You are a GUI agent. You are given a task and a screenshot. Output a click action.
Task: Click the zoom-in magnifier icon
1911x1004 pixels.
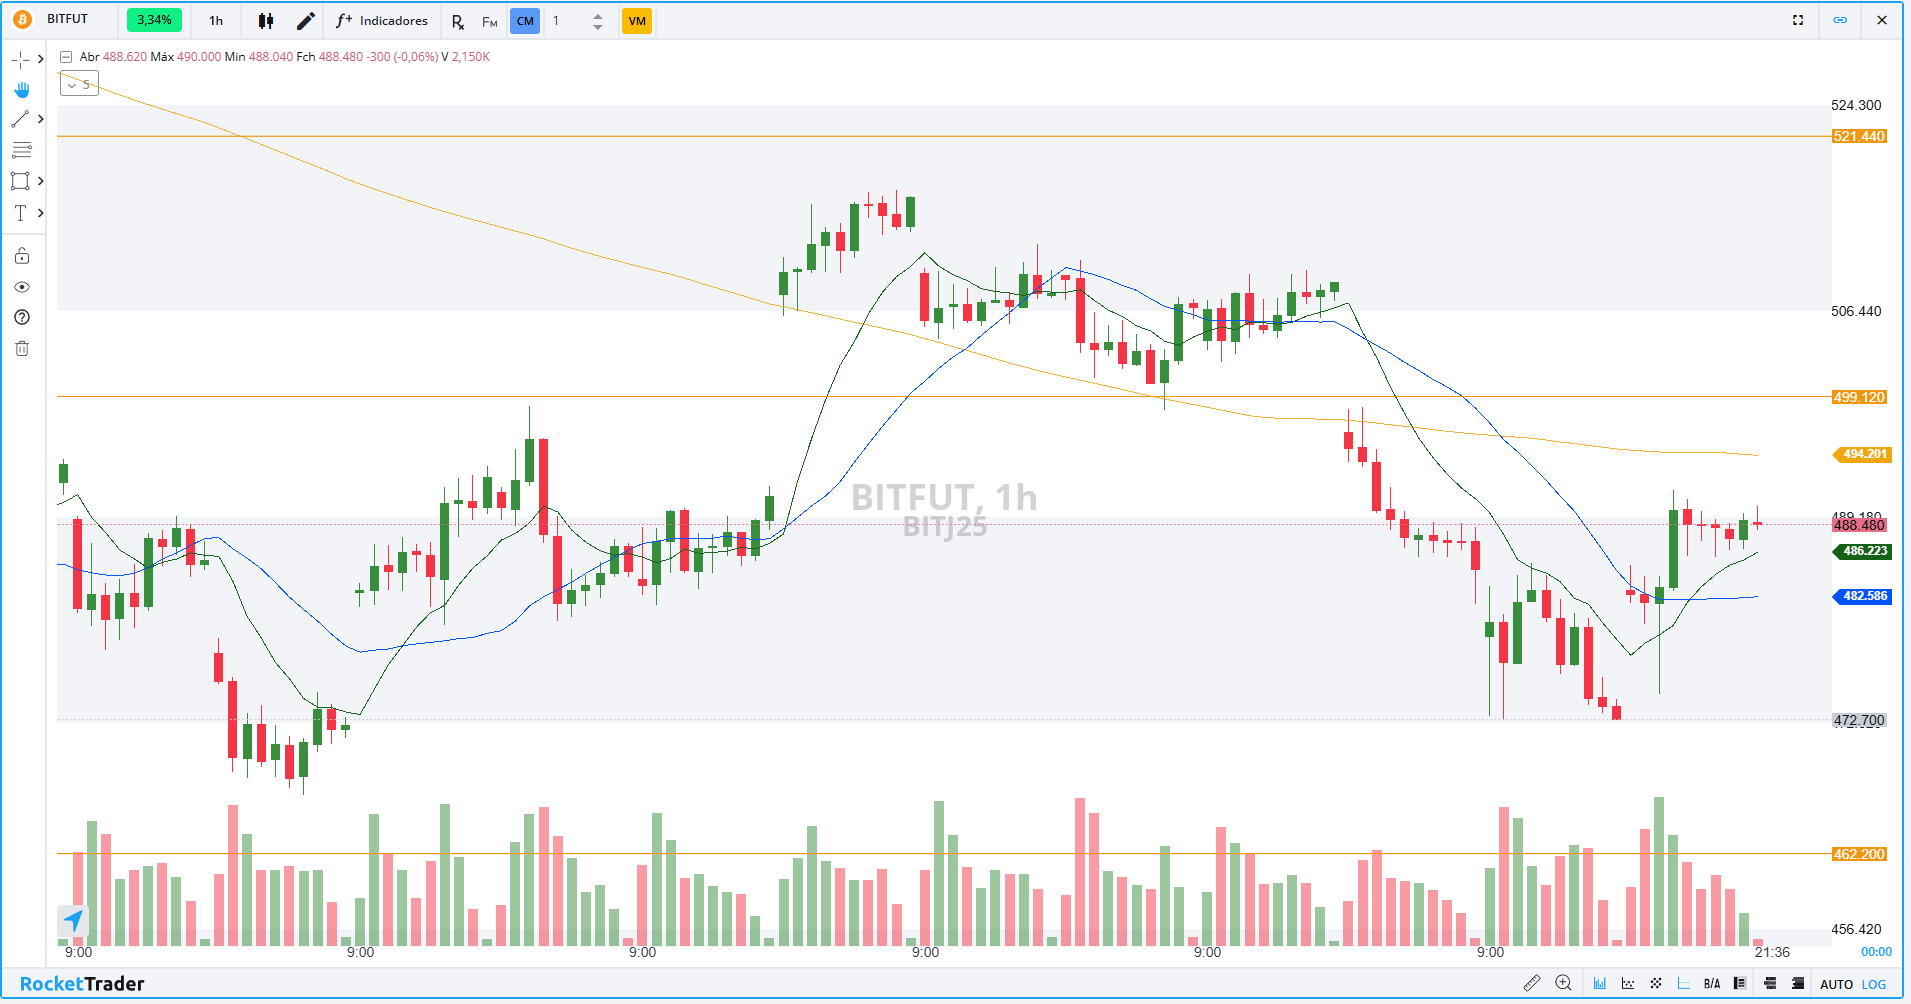tap(1564, 983)
